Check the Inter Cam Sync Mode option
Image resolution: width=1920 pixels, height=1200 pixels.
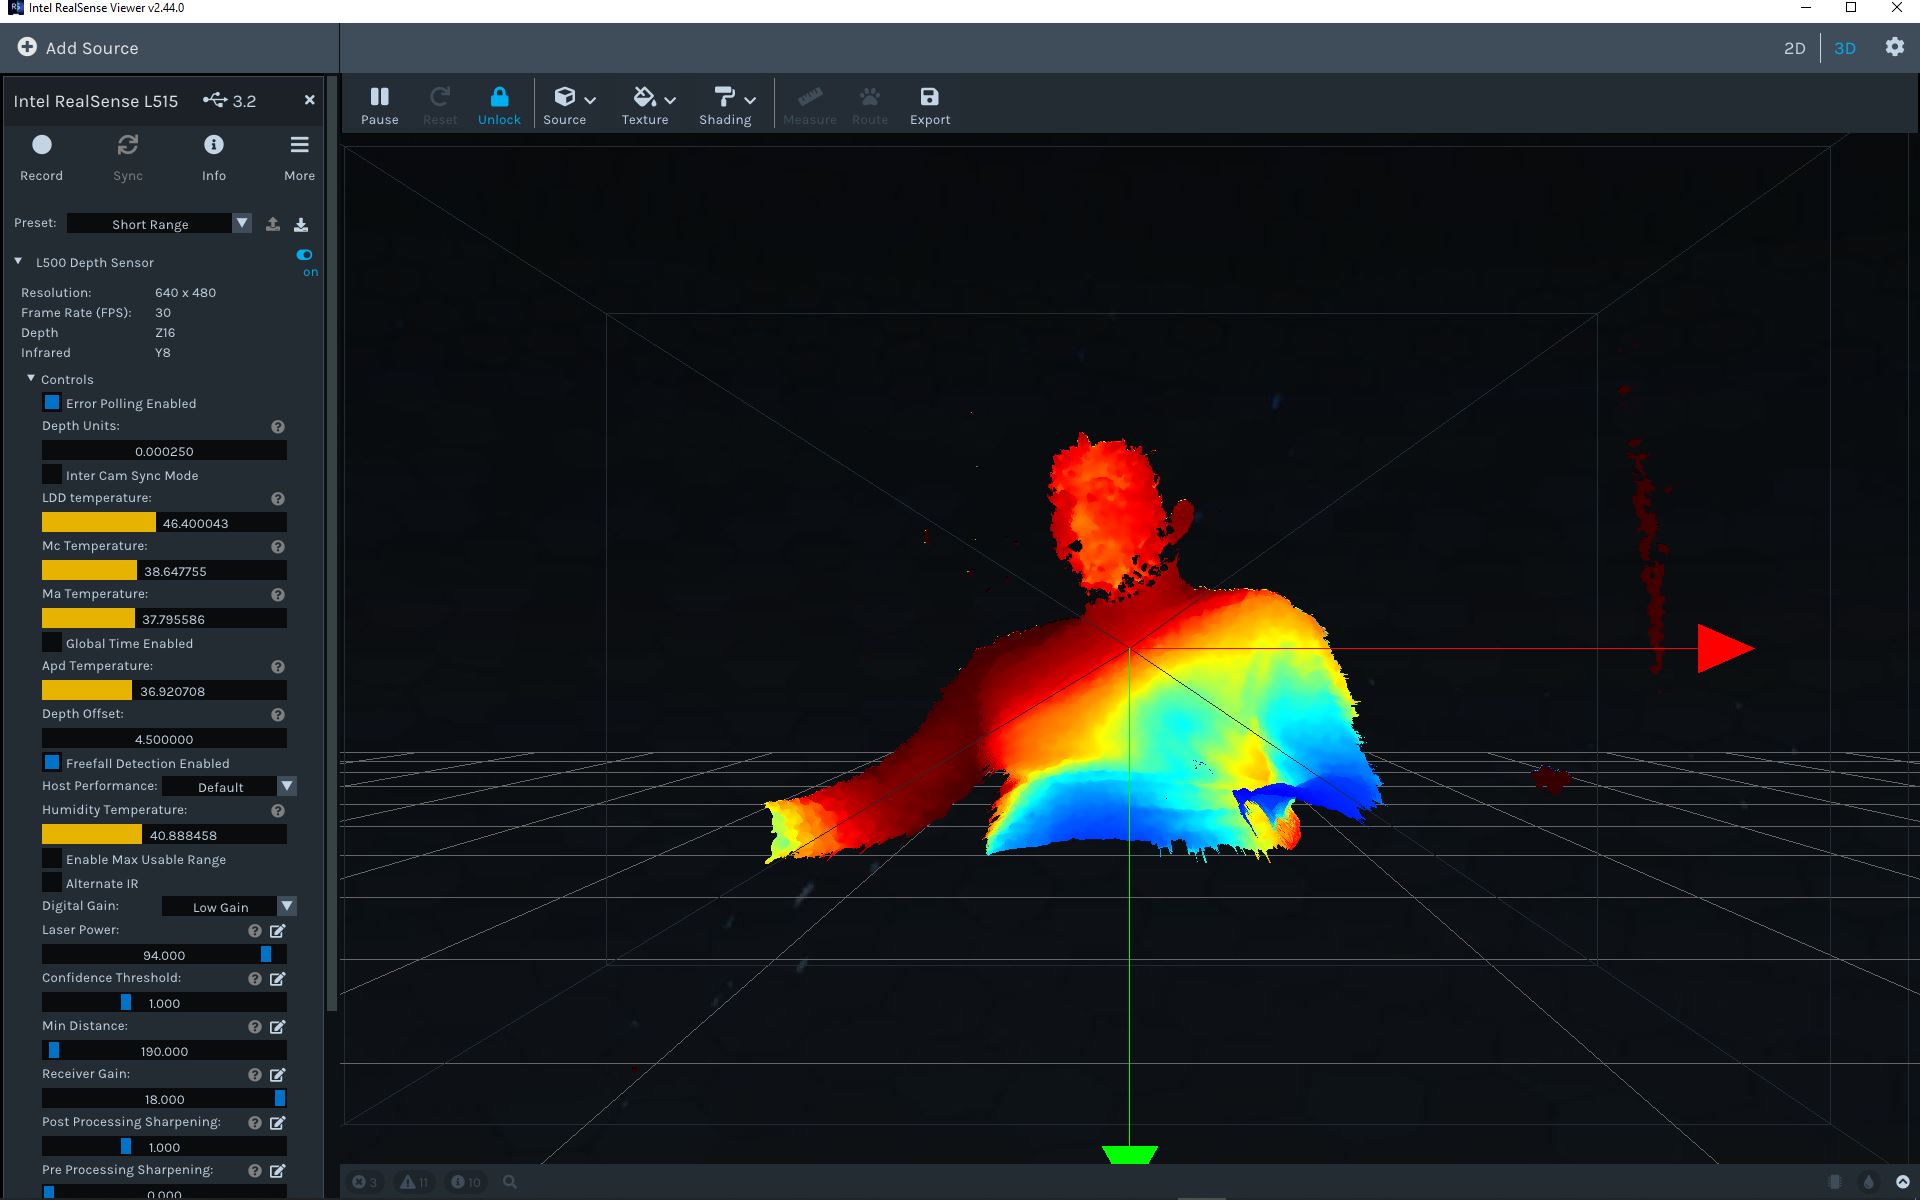(x=51, y=474)
